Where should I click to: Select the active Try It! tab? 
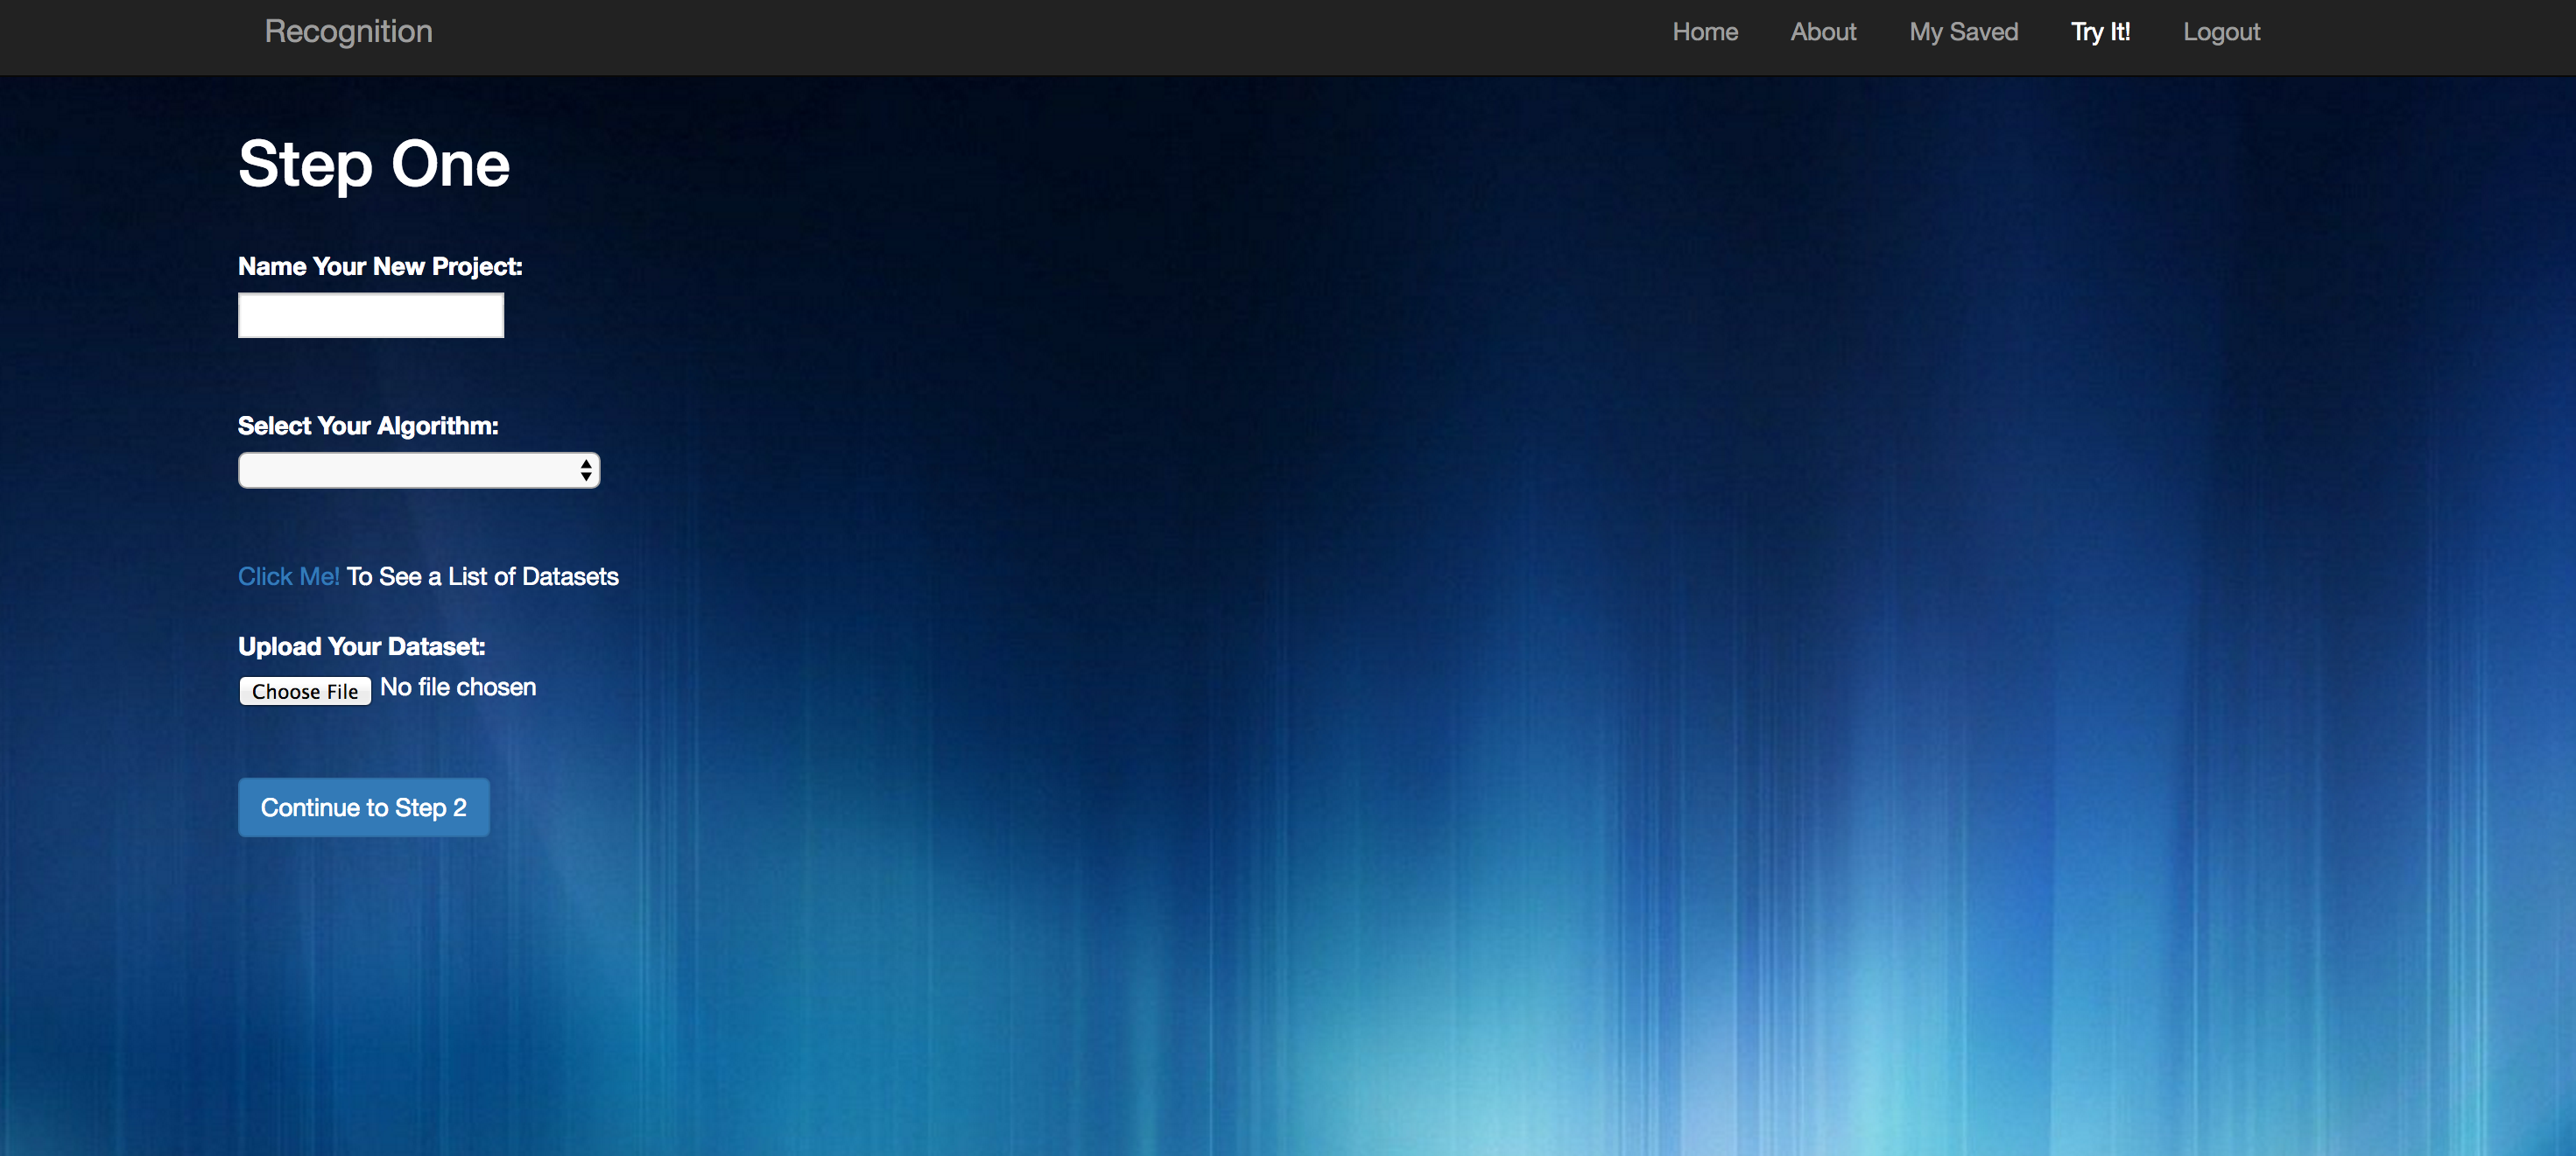[2100, 31]
